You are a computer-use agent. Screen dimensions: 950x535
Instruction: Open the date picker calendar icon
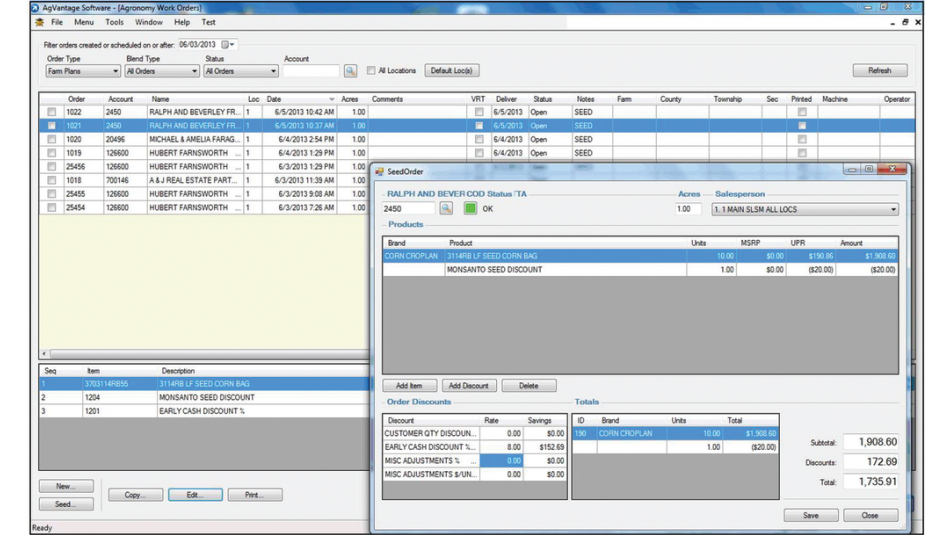(x=227, y=45)
